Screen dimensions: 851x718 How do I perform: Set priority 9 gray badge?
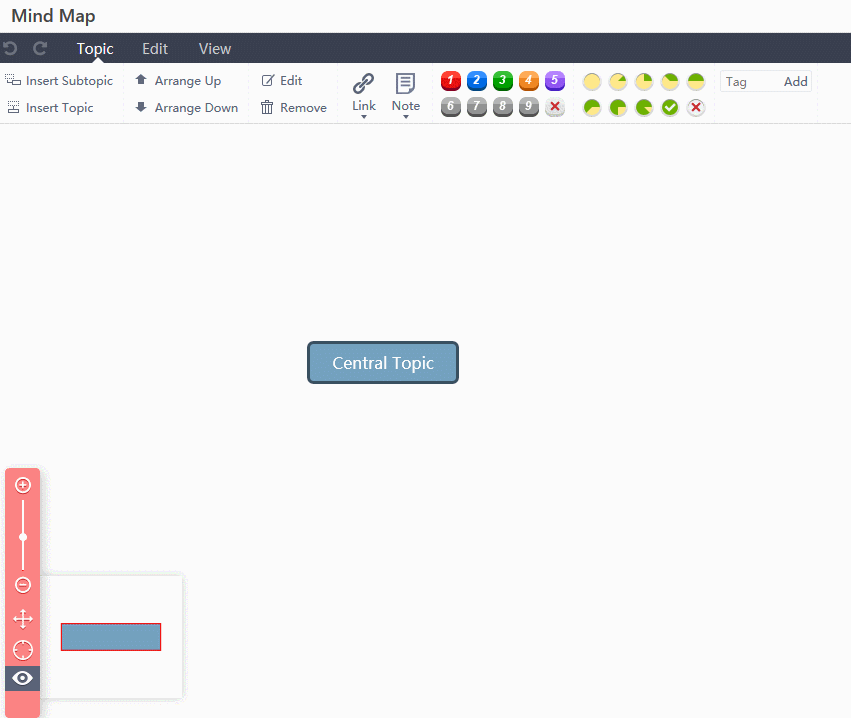pyautogui.click(x=529, y=107)
